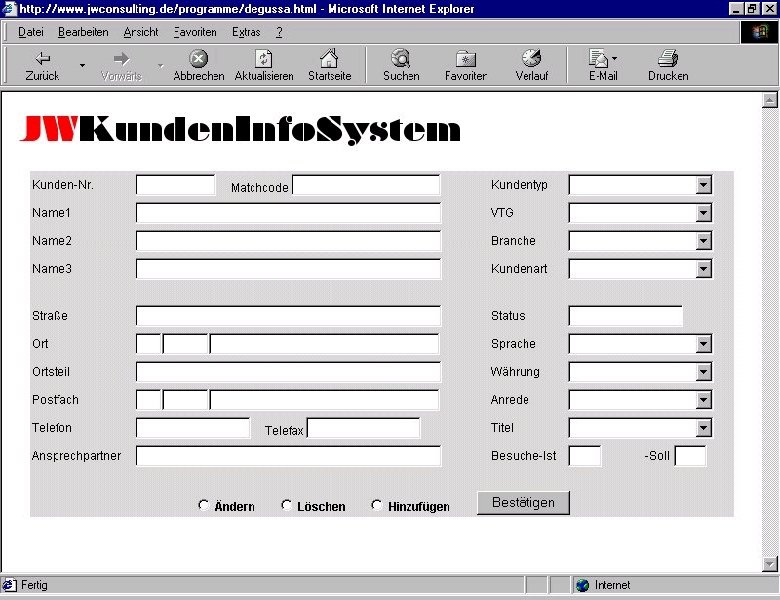Open the Datei menu
The height and width of the screenshot is (600, 780).
(31, 32)
